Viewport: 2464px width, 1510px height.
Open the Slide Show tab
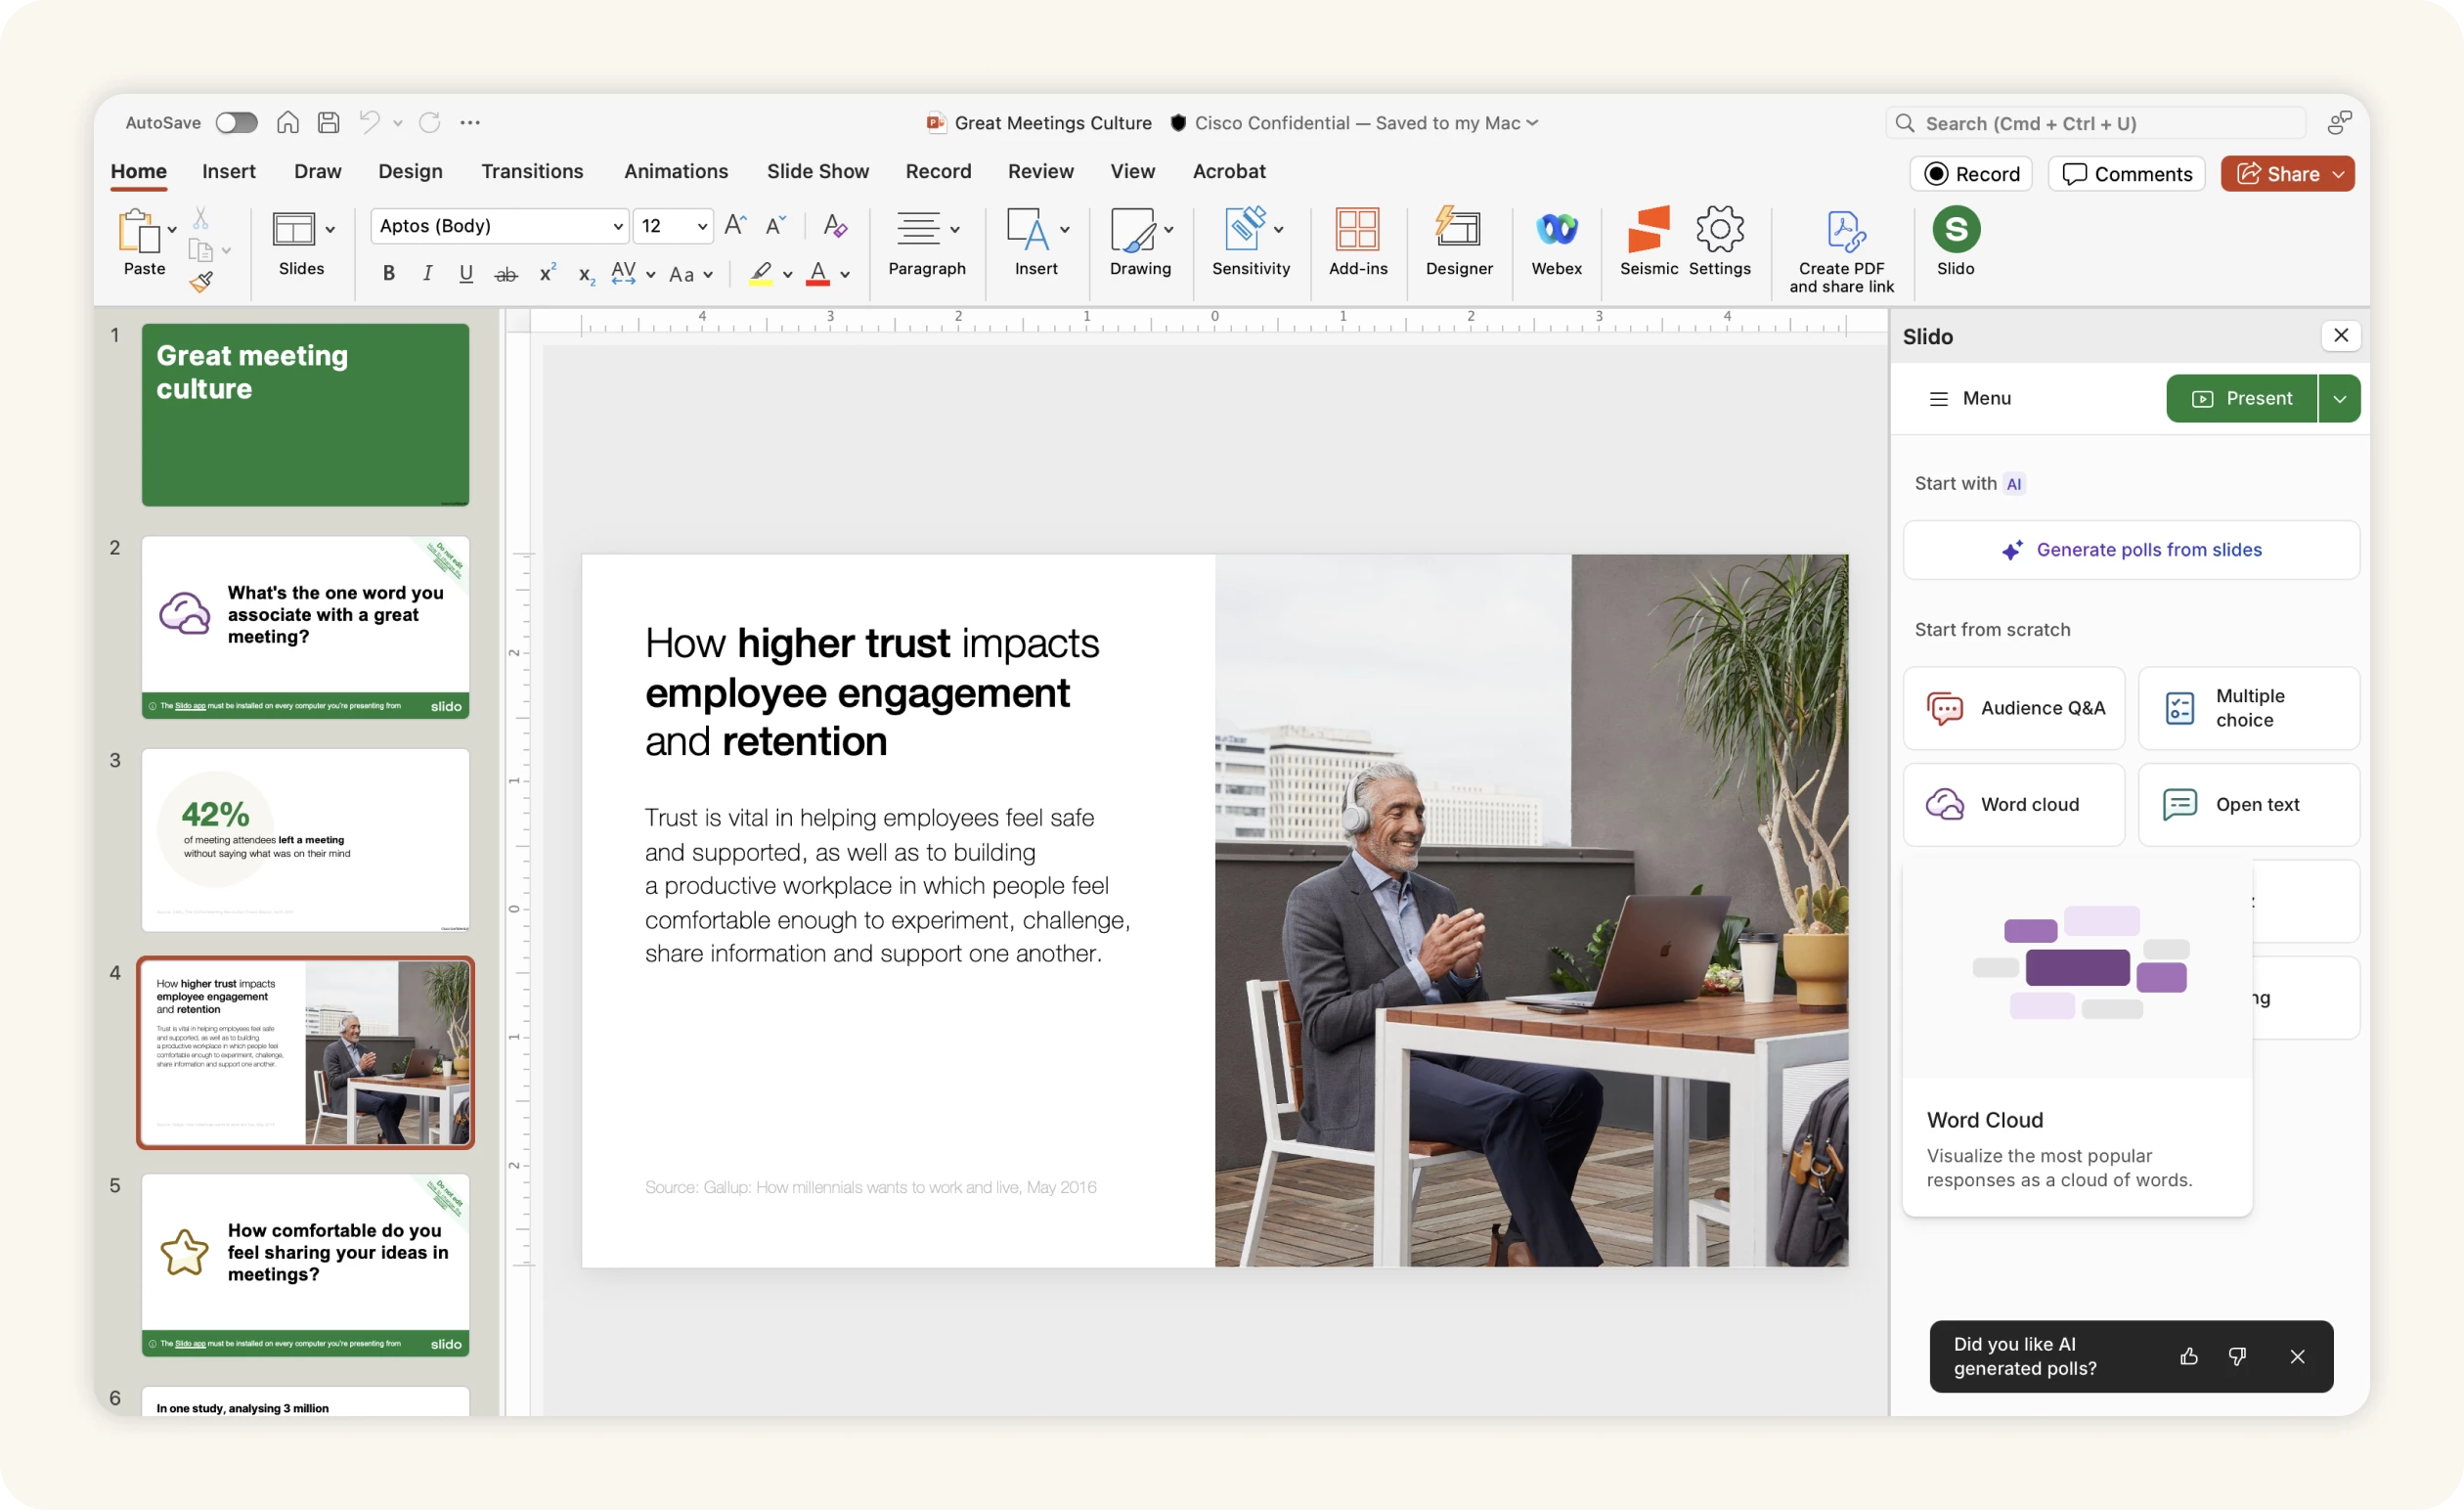tap(817, 172)
